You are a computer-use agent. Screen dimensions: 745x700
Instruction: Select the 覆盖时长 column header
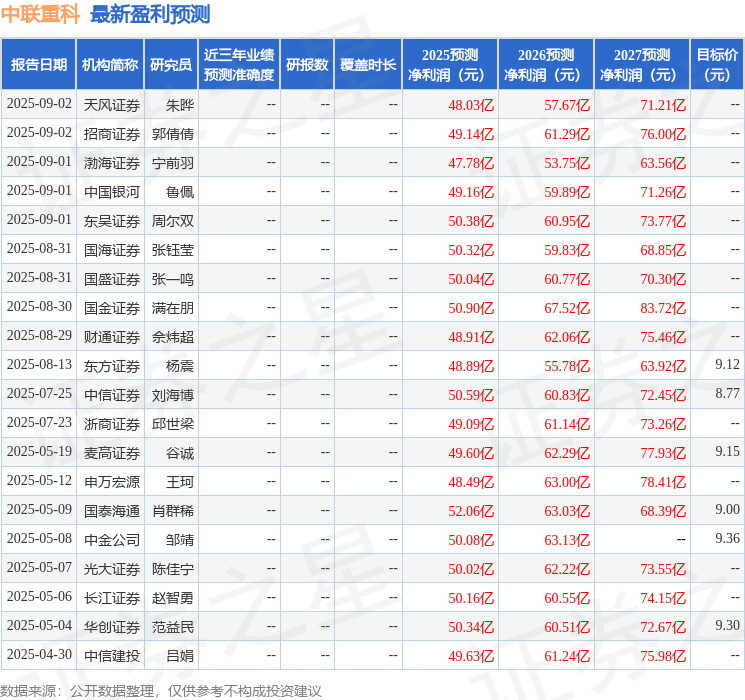tap(368, 65)
